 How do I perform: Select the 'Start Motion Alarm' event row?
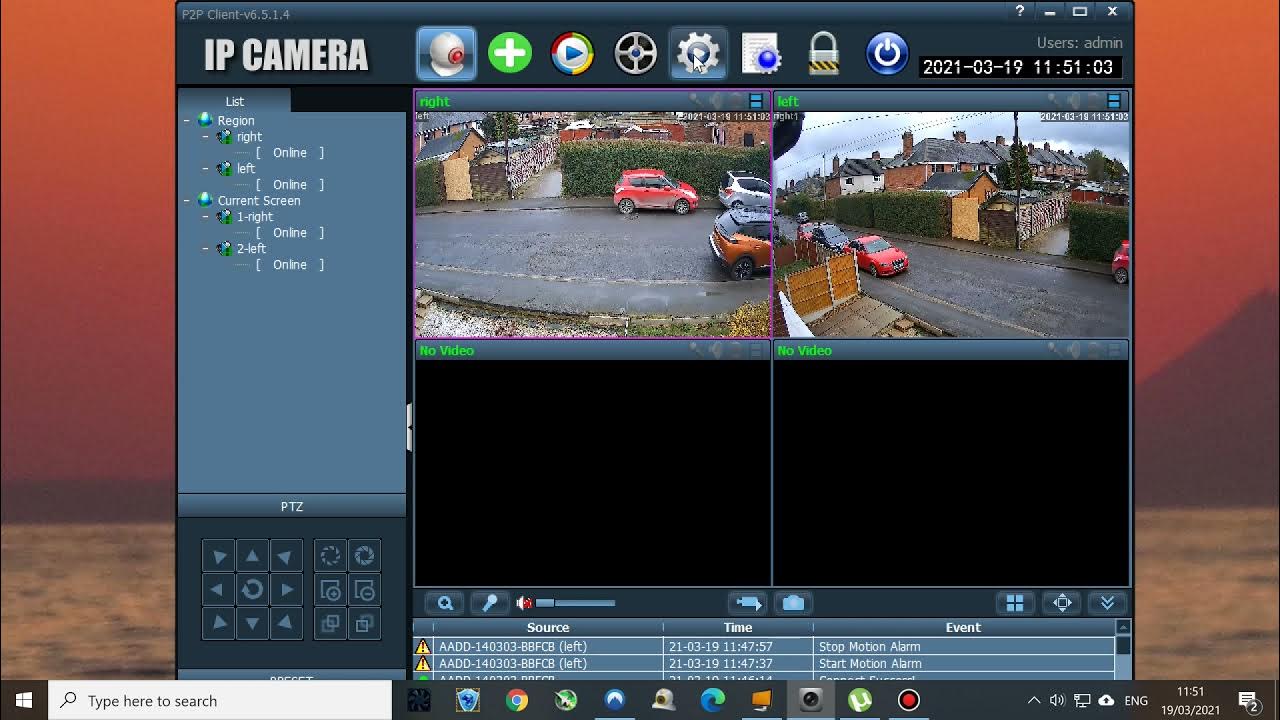coord(764,664)
